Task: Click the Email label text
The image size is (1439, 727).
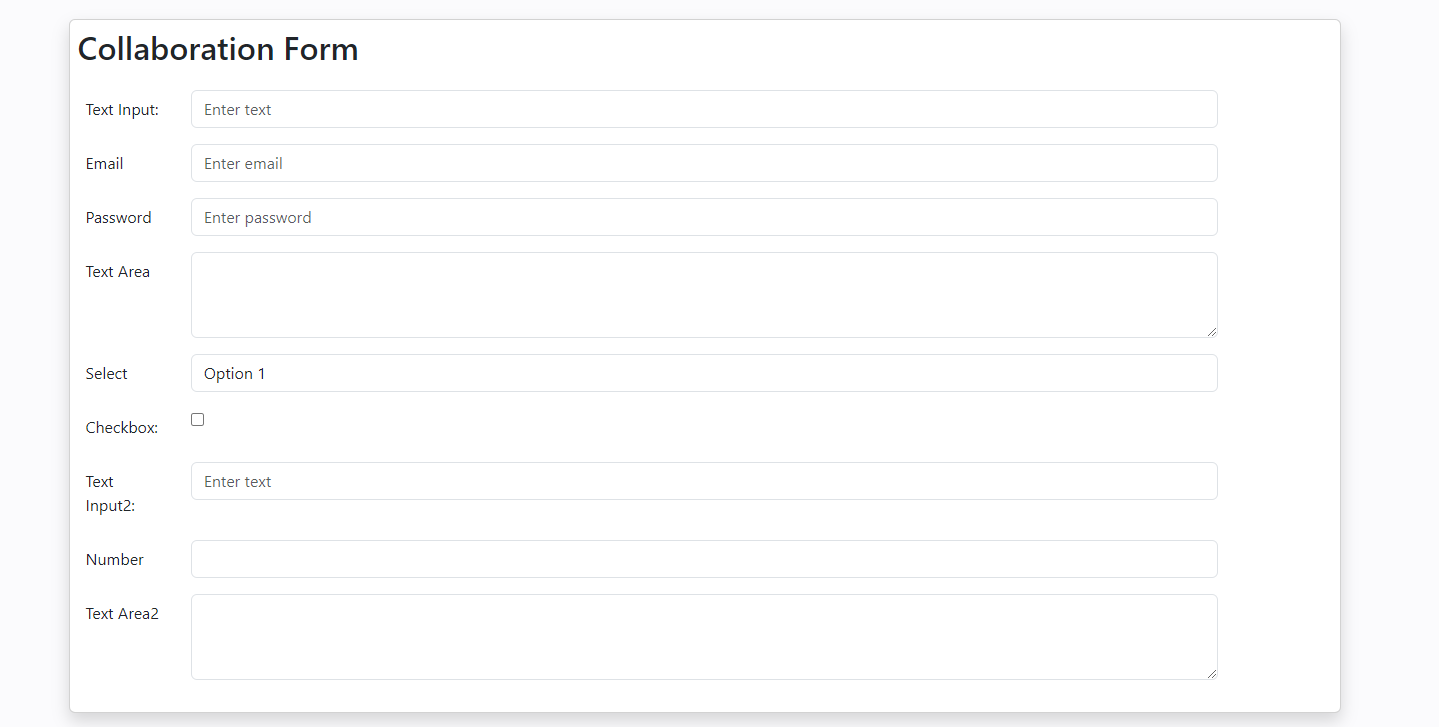Action: coord(105,164)
